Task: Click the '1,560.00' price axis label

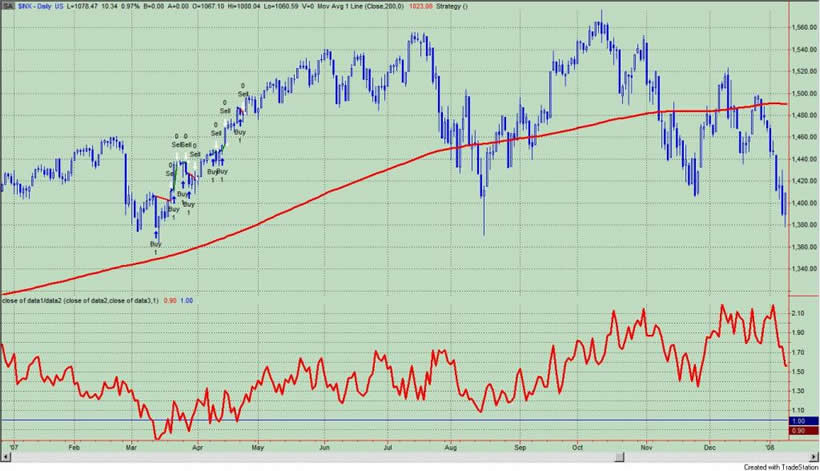Action: (x=804, y=28)
